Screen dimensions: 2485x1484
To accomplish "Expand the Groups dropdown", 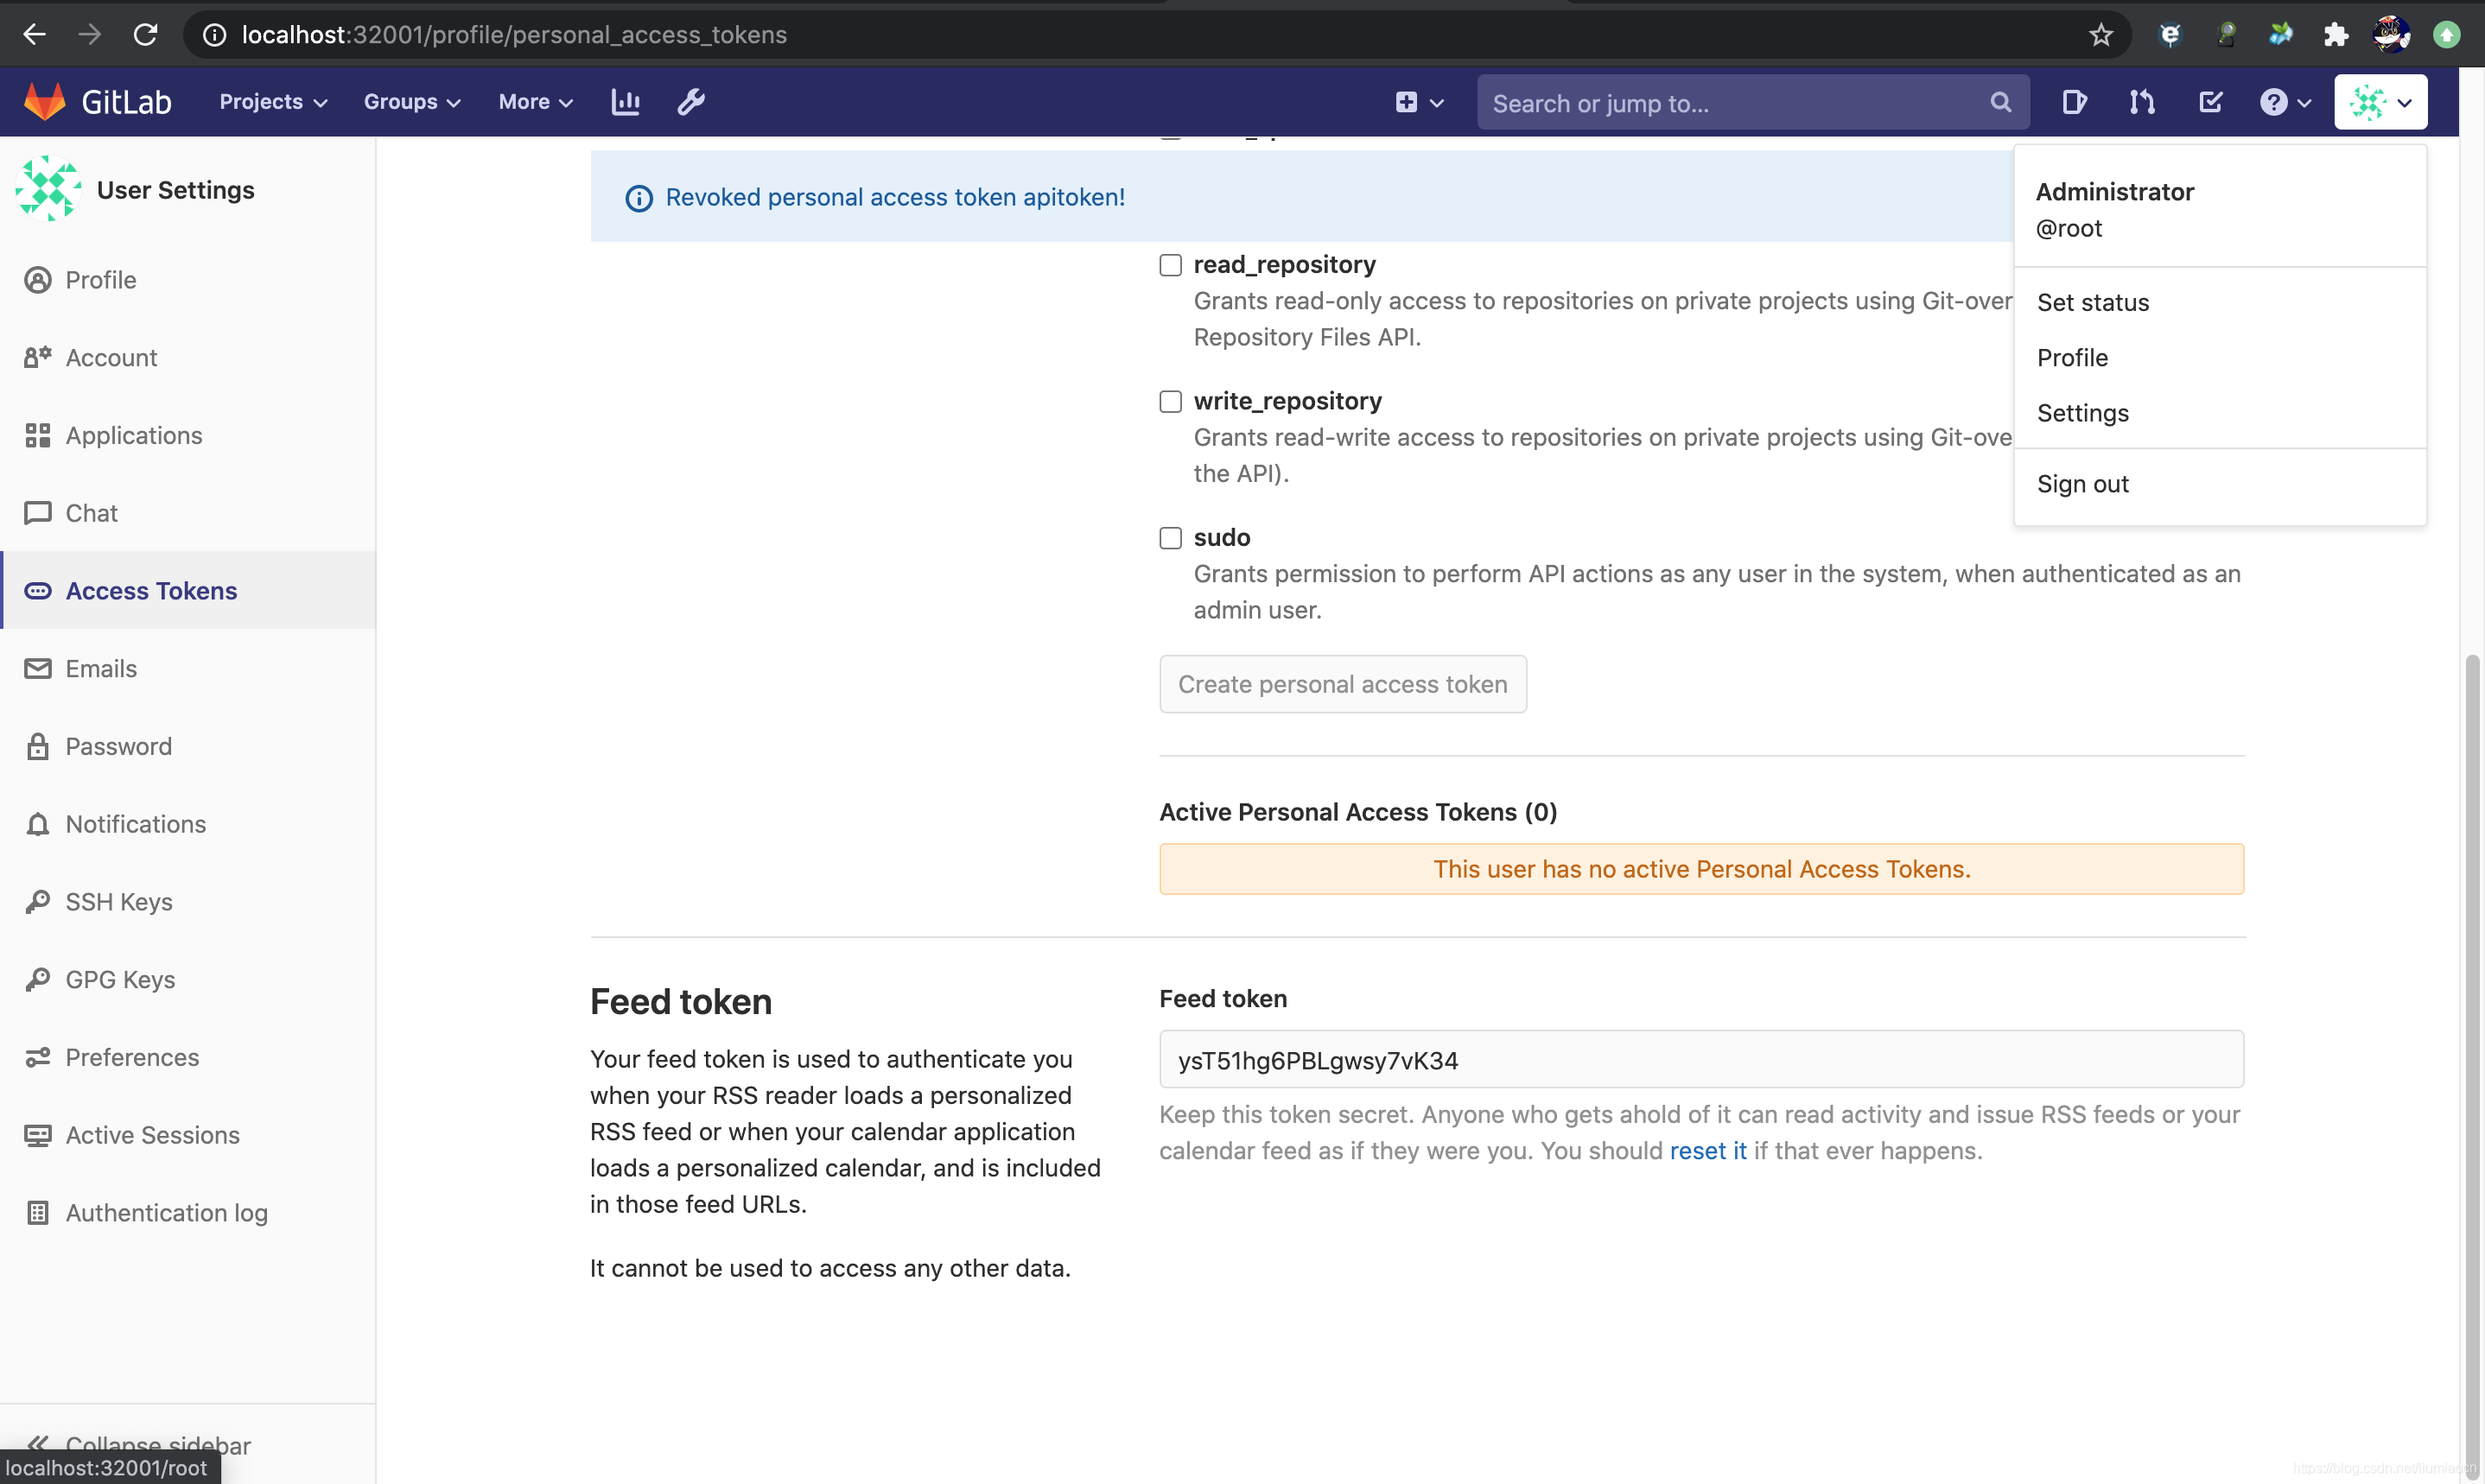I will pyautogui.click(x=412, y=102).
